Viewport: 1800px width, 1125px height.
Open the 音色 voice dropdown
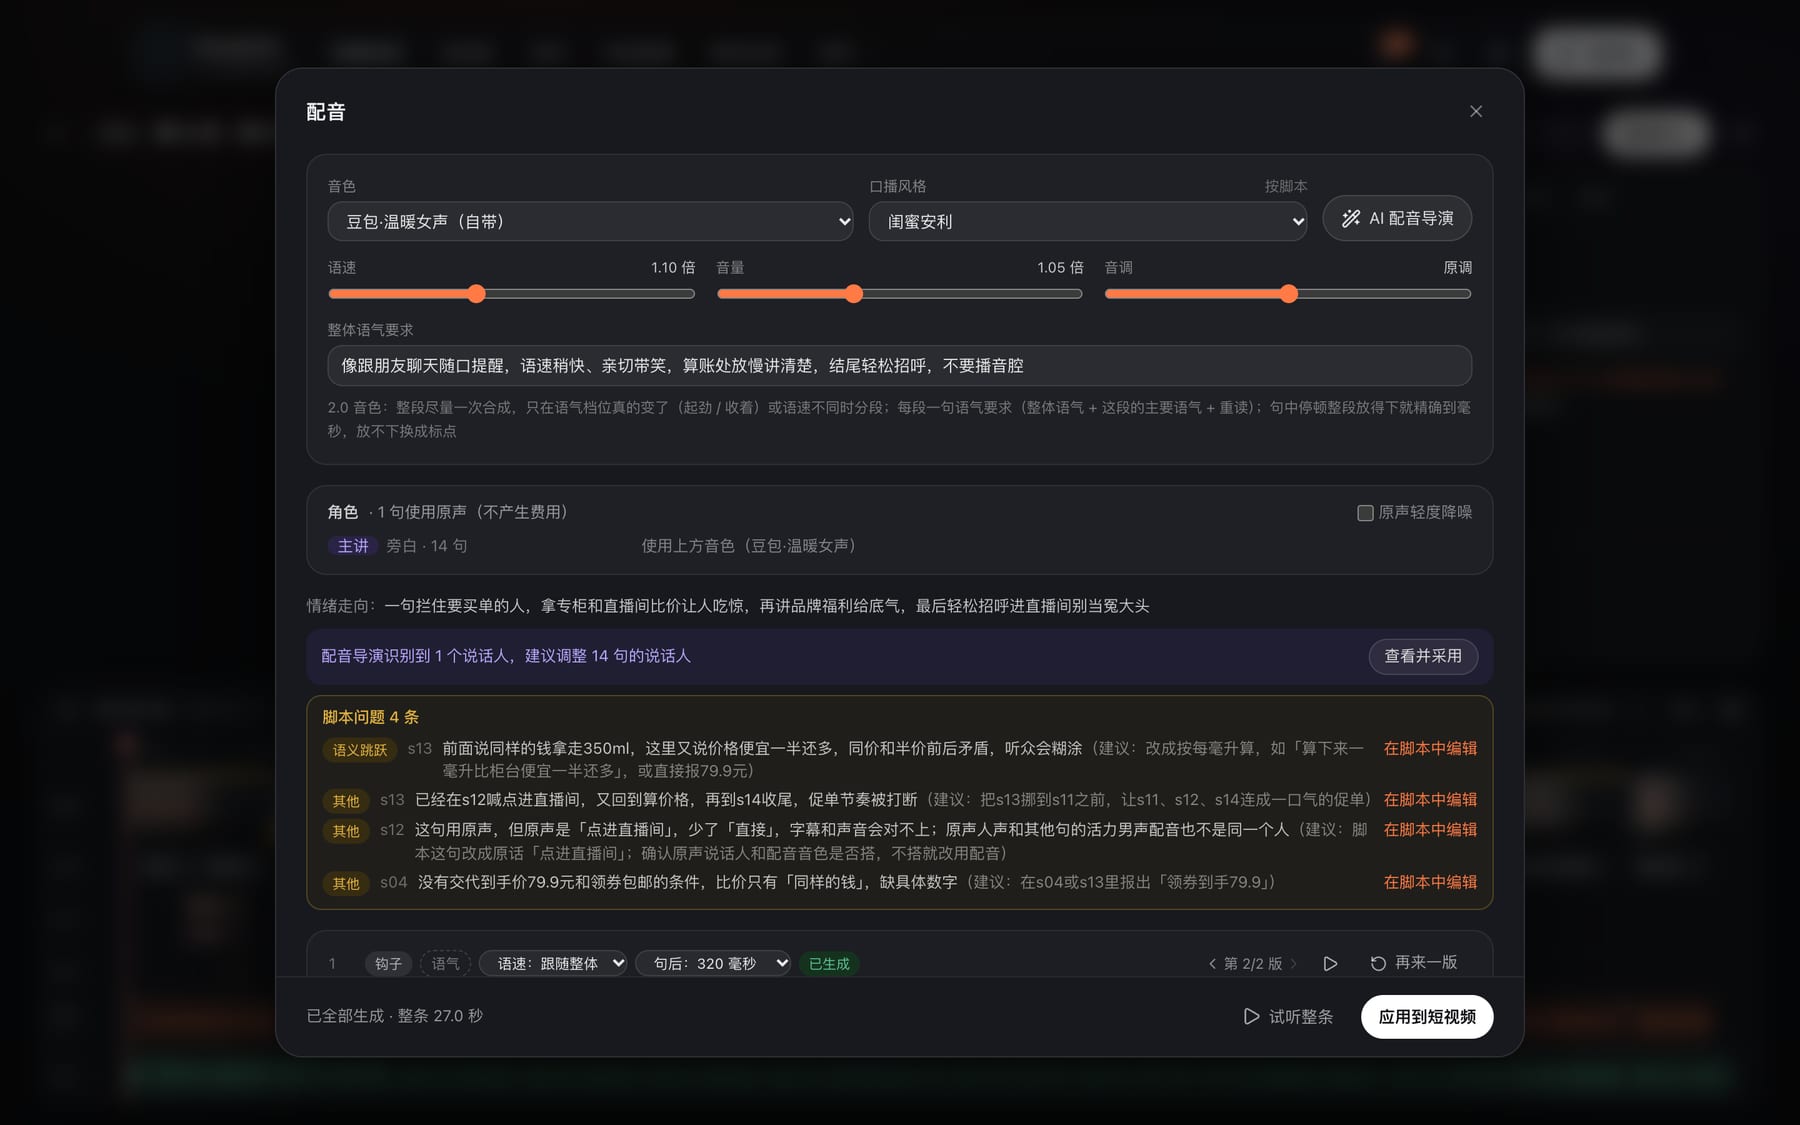[x=590, y=221]
